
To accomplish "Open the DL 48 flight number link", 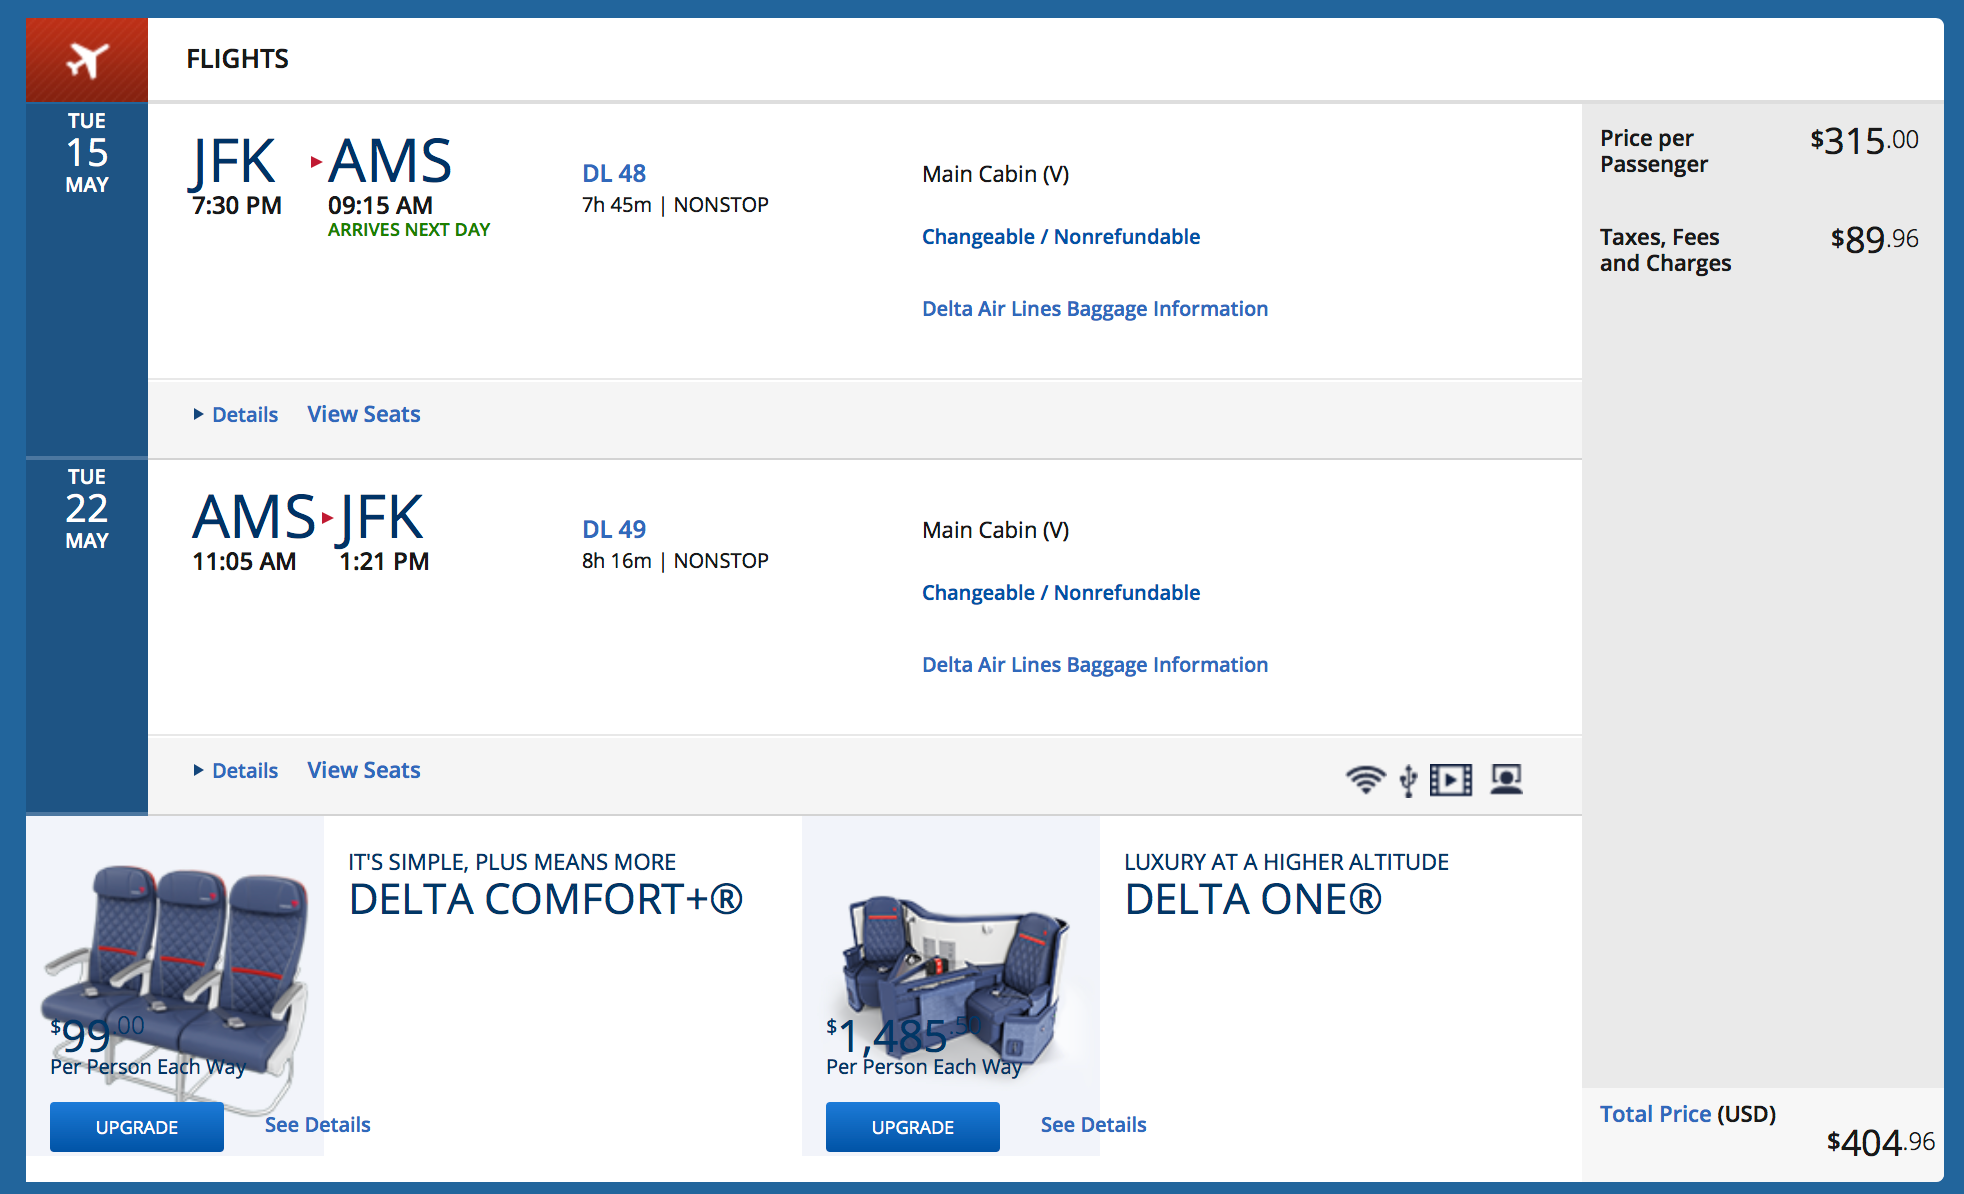I will (614, 174).
